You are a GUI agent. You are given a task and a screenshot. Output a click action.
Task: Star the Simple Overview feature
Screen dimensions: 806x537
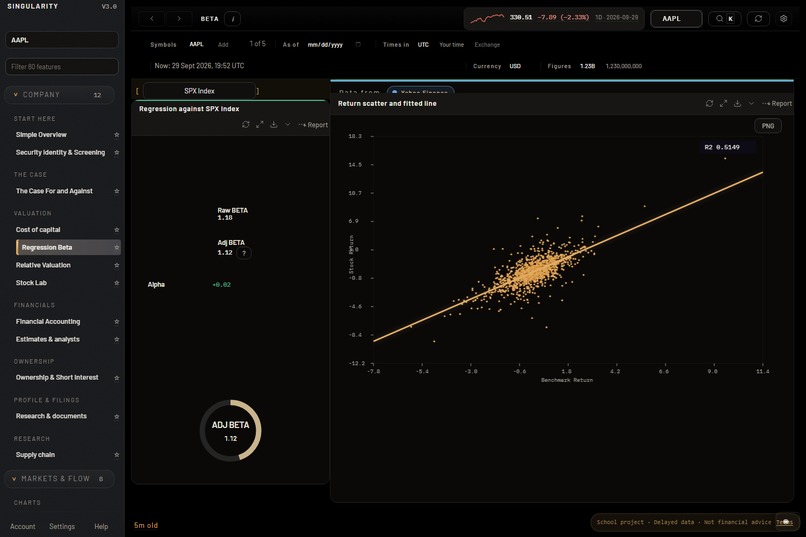tap(117, 135)
